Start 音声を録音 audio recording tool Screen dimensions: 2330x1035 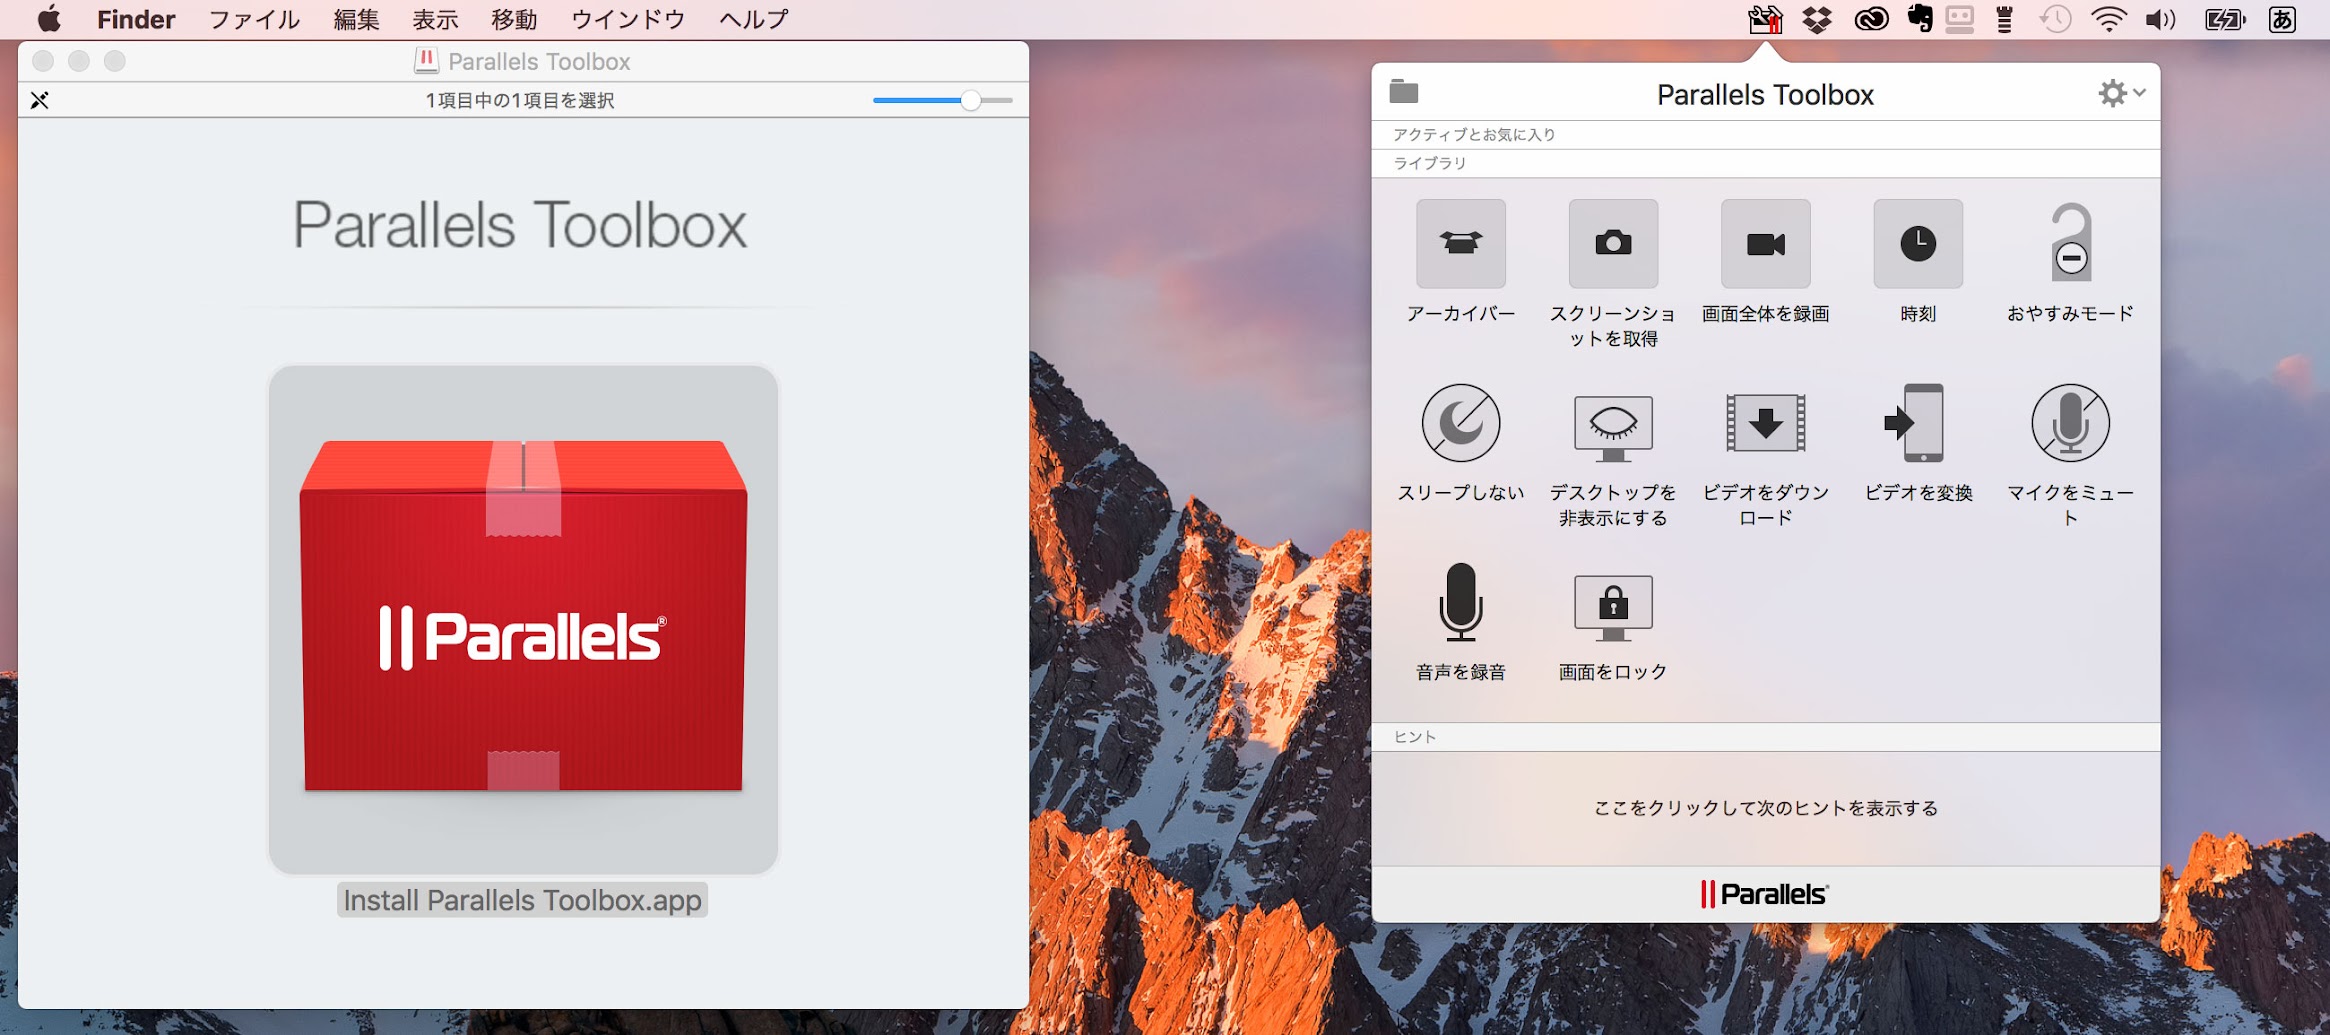point(1460,602)
